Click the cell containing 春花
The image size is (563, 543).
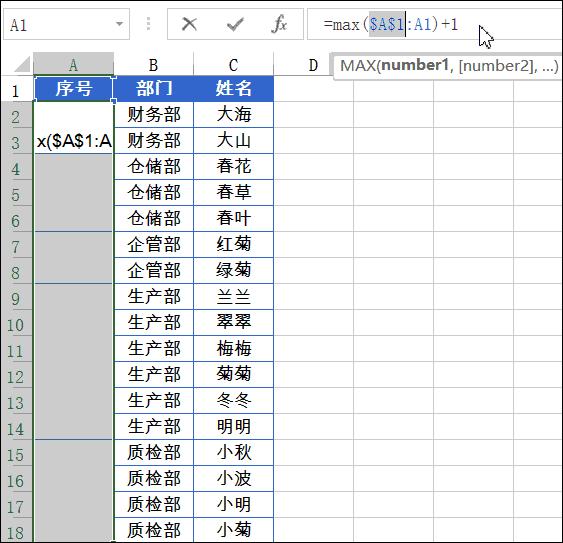[x=233, y=166]
